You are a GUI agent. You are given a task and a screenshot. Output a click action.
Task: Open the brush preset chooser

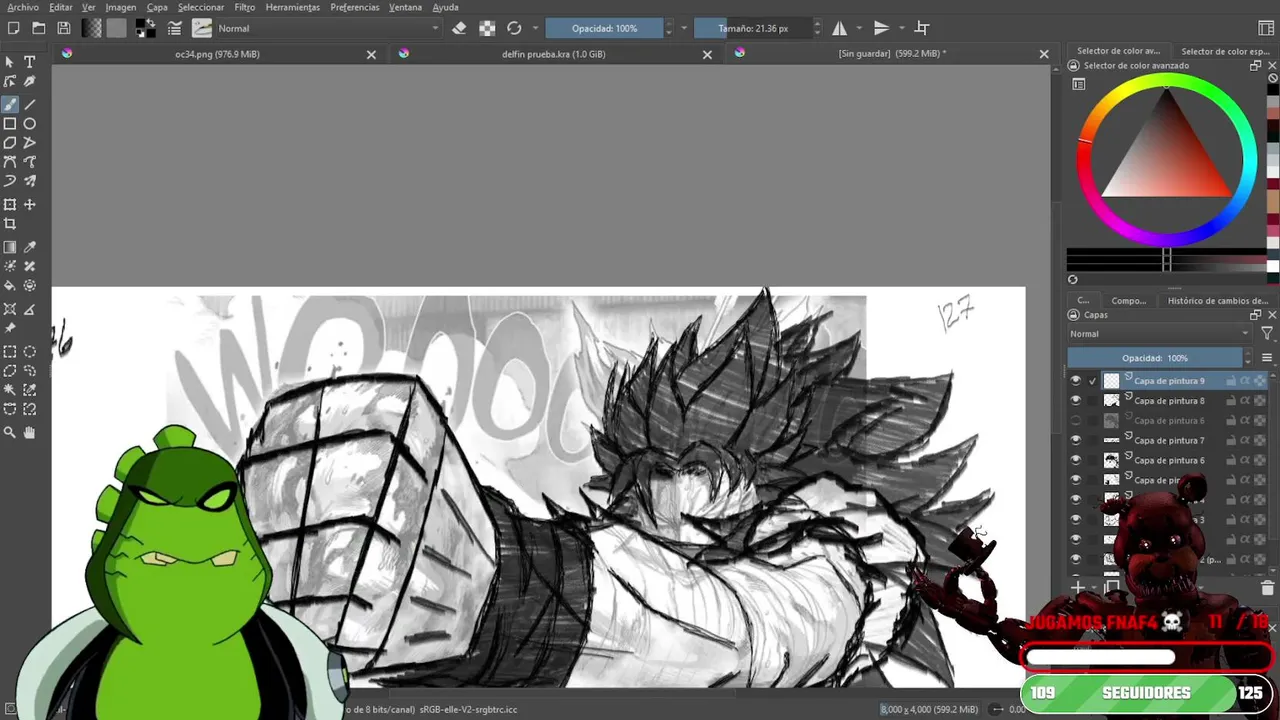(202, 28)
